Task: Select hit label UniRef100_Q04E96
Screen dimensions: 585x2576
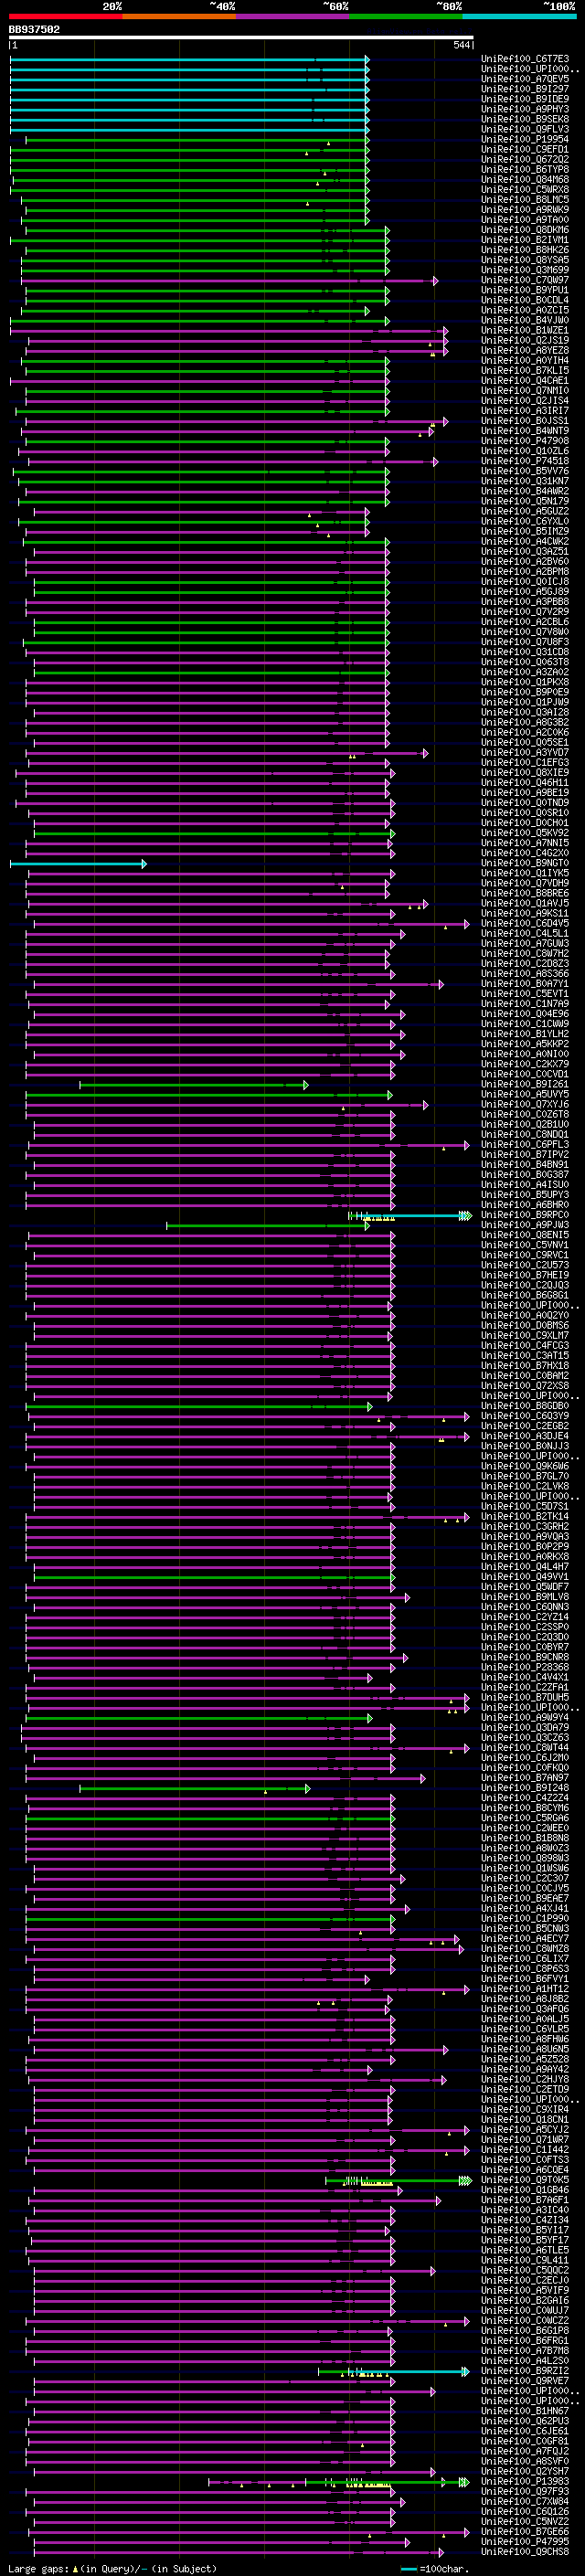Action: click(525, 1014)
